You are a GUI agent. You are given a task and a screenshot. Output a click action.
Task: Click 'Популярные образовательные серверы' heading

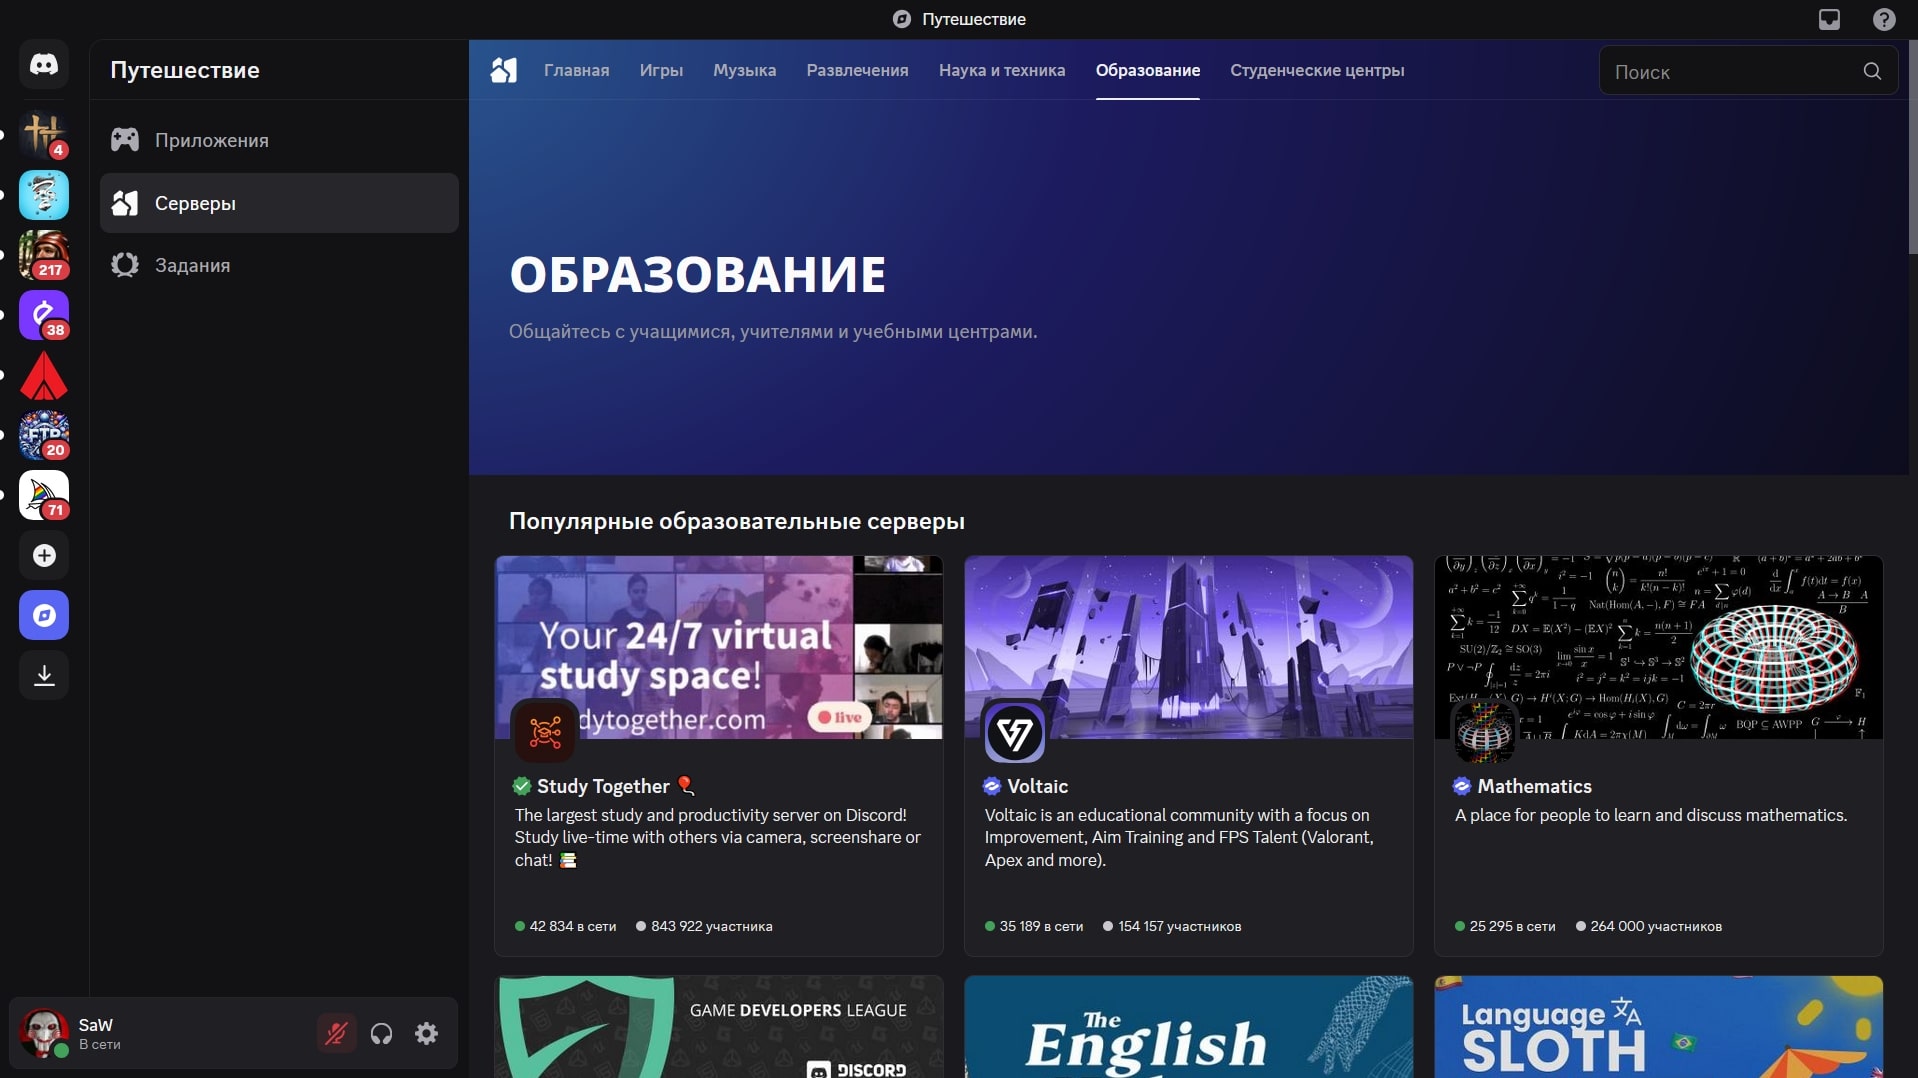736,521
